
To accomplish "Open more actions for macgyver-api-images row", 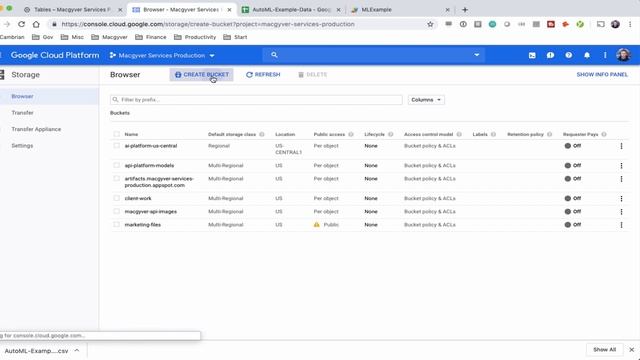I will tap(621, 212).
